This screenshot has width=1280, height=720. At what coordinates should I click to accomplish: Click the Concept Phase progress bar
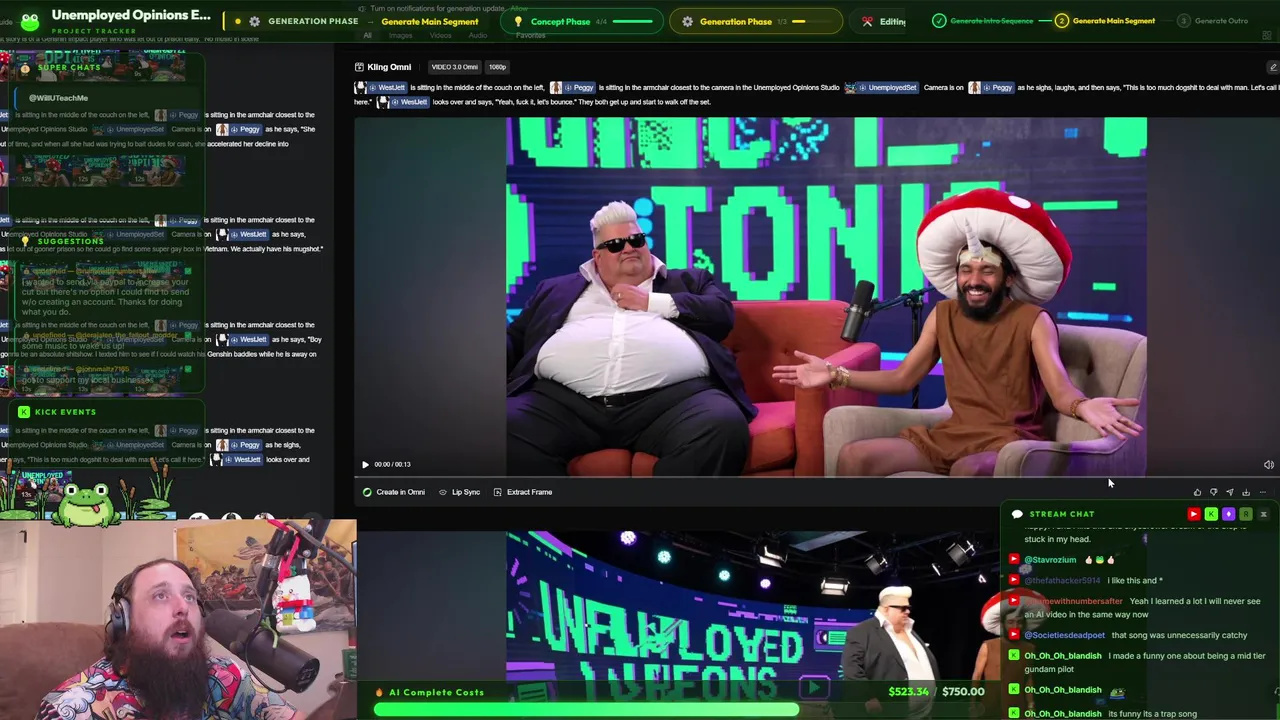click(631, 21)
